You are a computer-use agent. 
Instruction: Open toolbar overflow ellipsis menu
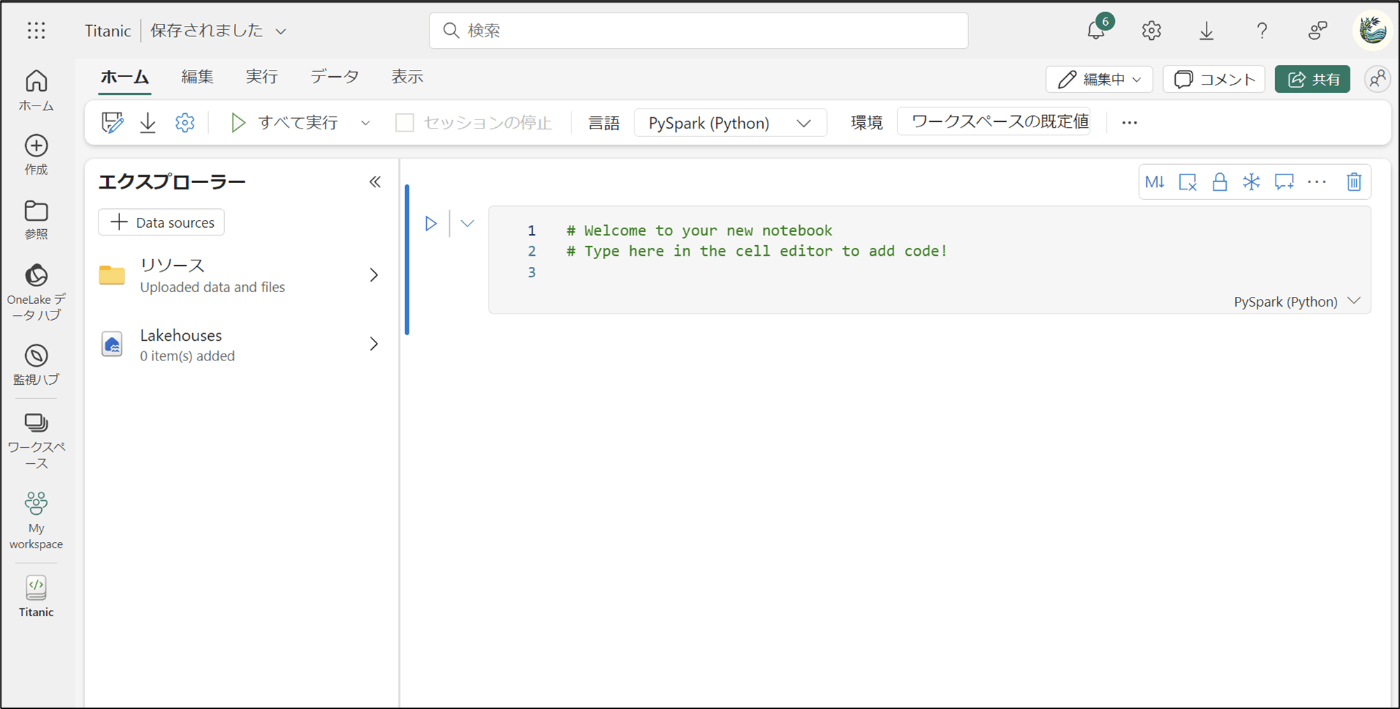point(1129,123)
